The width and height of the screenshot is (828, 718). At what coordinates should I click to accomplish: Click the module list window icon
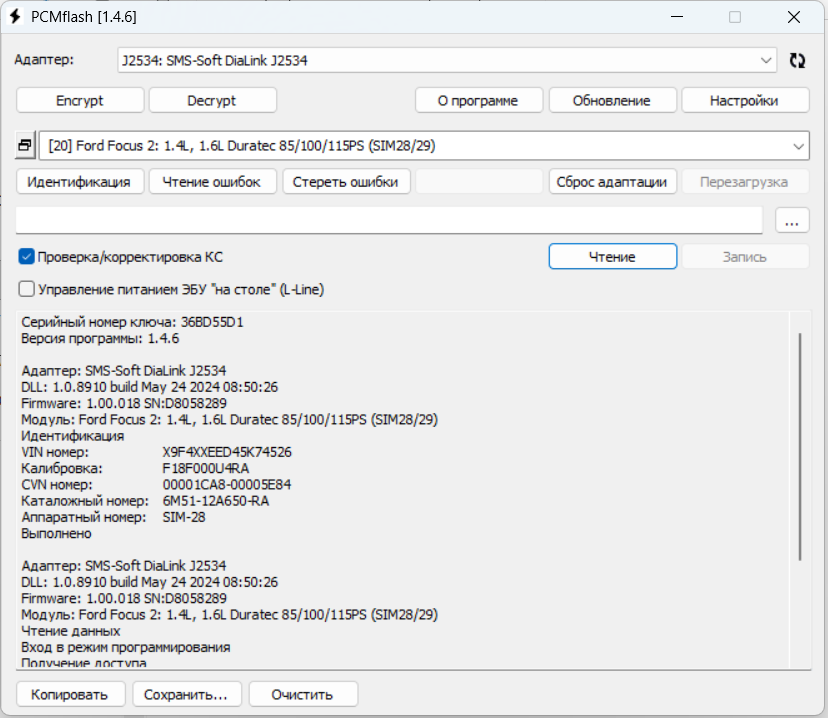(26, 146)
